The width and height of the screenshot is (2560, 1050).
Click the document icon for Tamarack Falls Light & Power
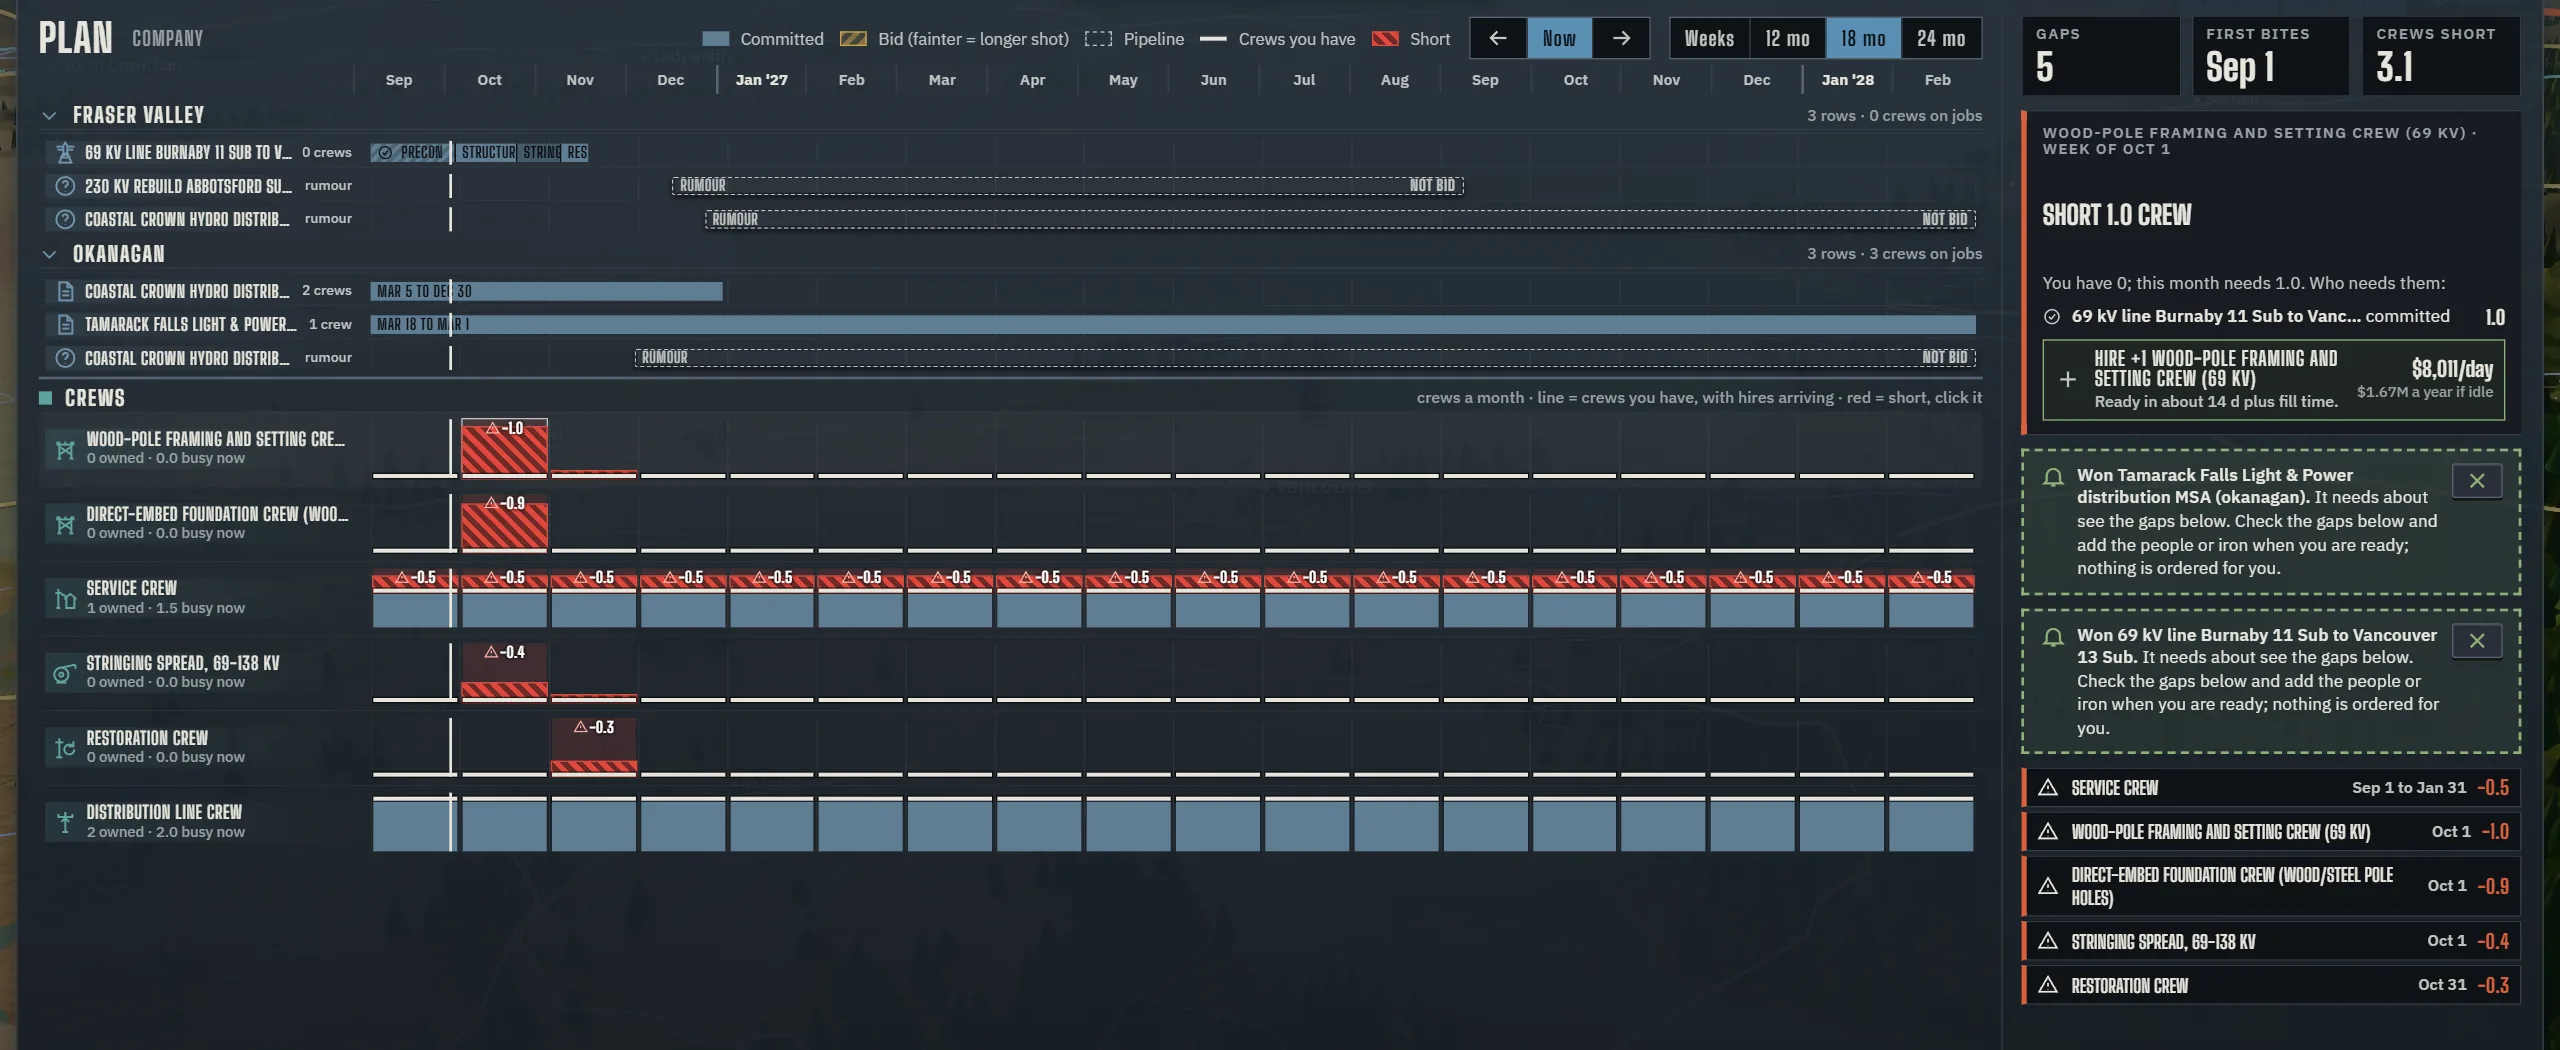coord(65,325)
